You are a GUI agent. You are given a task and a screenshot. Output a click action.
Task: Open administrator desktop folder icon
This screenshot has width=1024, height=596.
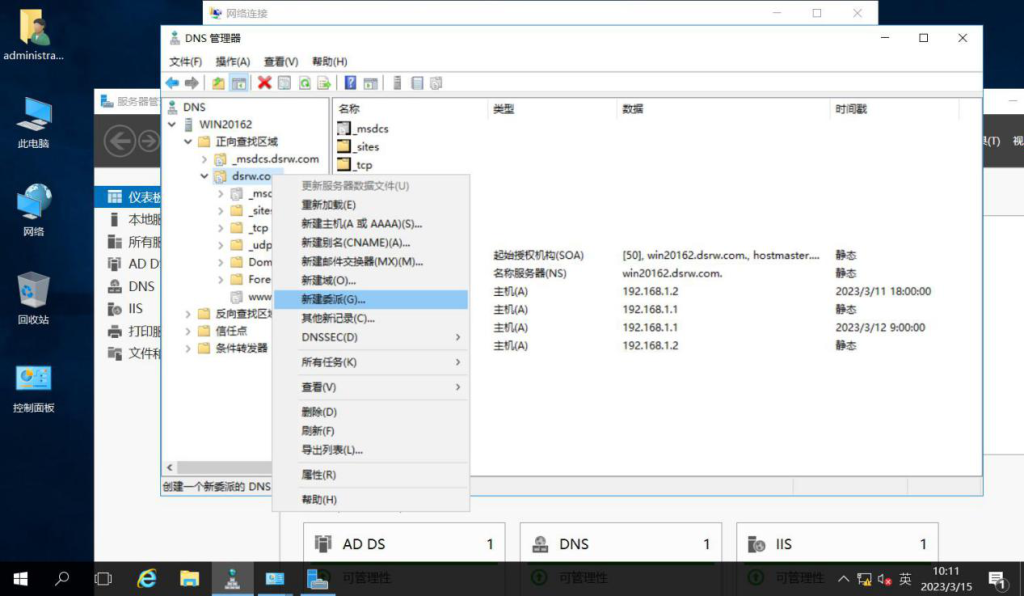tap(33, 35)
